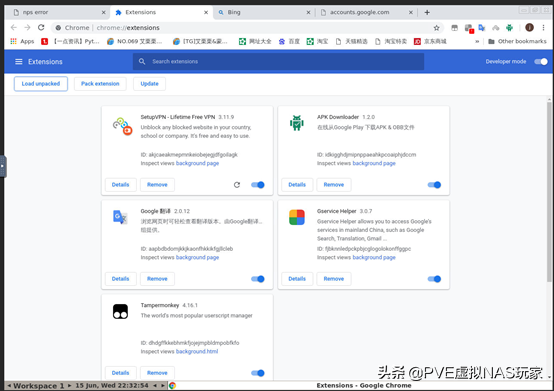Click the first extension icon after the star
Viewport: 554px width, 391px height.
[455, 28]
